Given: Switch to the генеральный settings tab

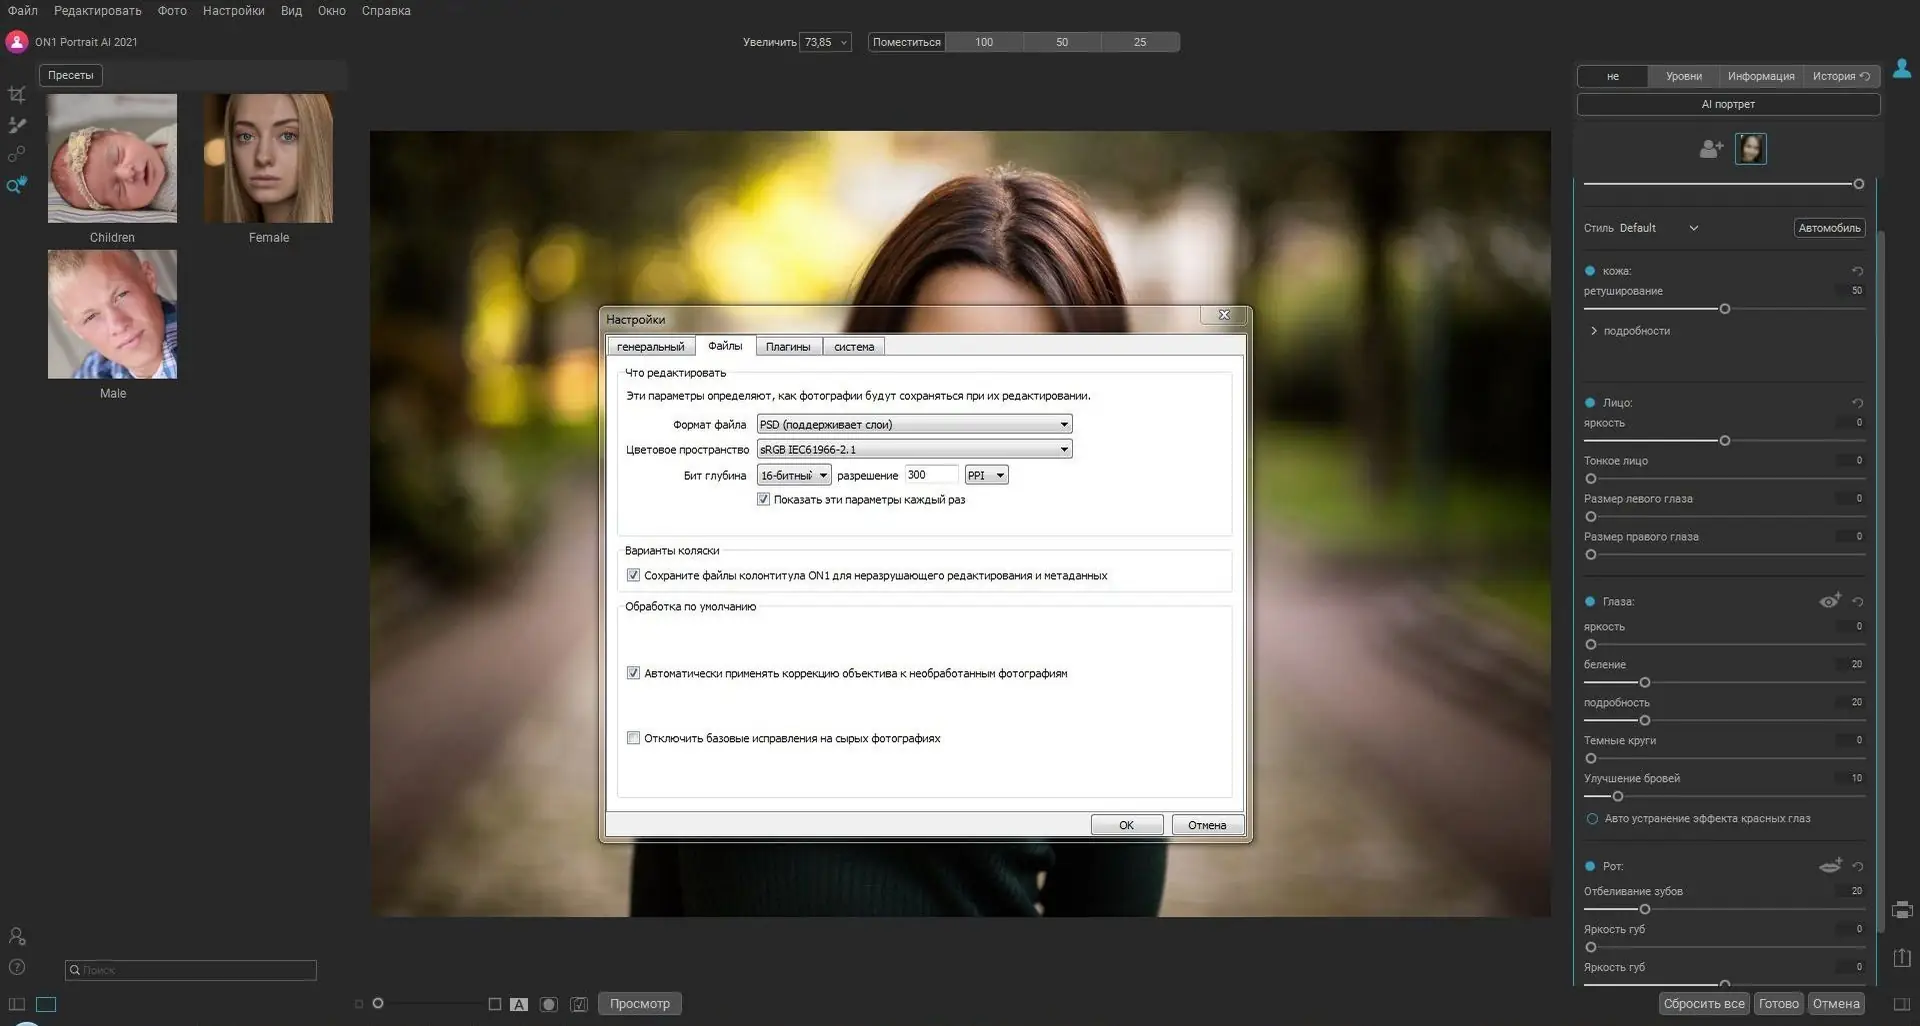Looking at the screenshot, I should [651, 347].
